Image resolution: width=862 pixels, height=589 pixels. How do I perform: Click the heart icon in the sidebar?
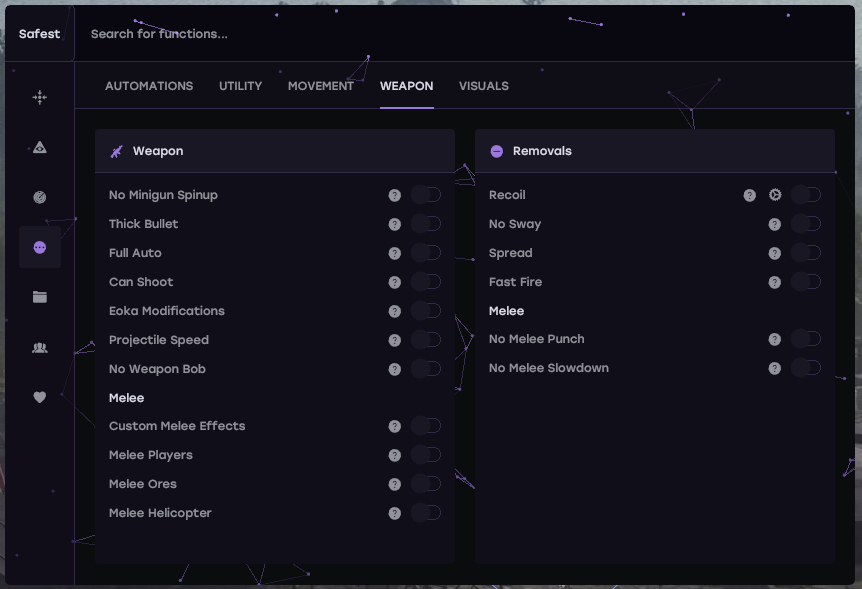click(x=40, y=397)
